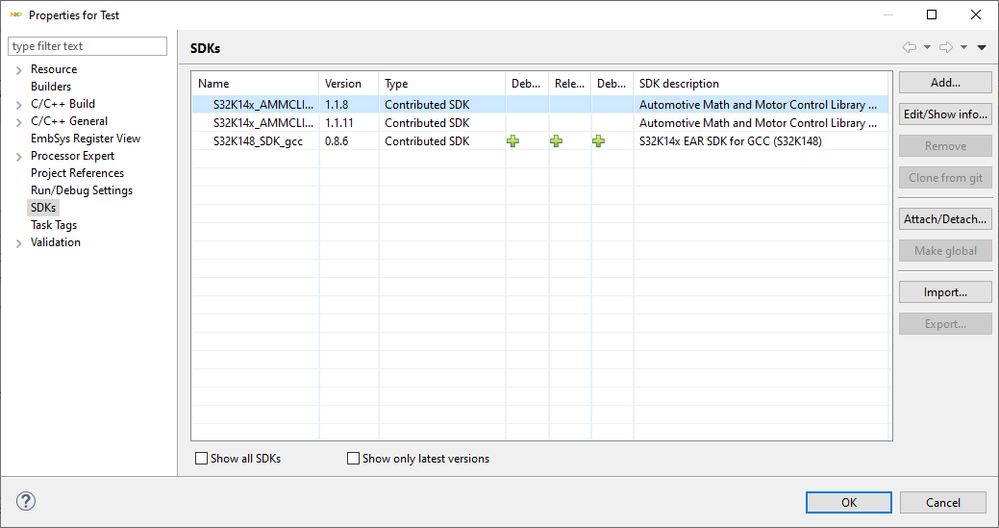The width and height of the screenshot is (999, 528).
Task: Expand the C/C++ Build node
Action: [x=19, y=104]
